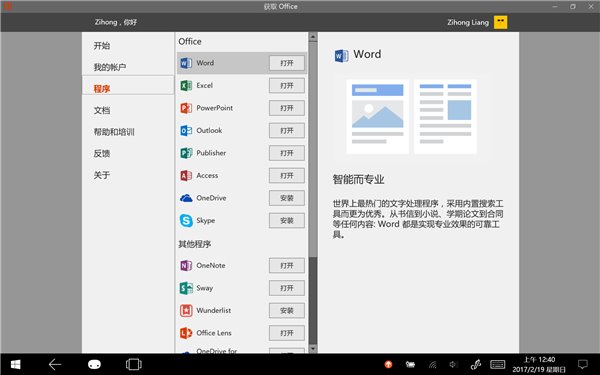
Task: Click the 打开 button for Publisher
Action: (x=287, y=153)
